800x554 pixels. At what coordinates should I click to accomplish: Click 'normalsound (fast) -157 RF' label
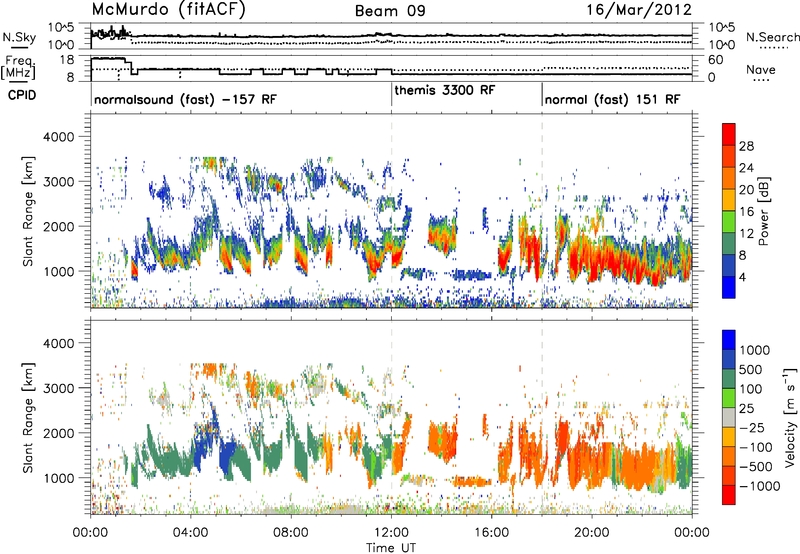click(x=185, y=99)
